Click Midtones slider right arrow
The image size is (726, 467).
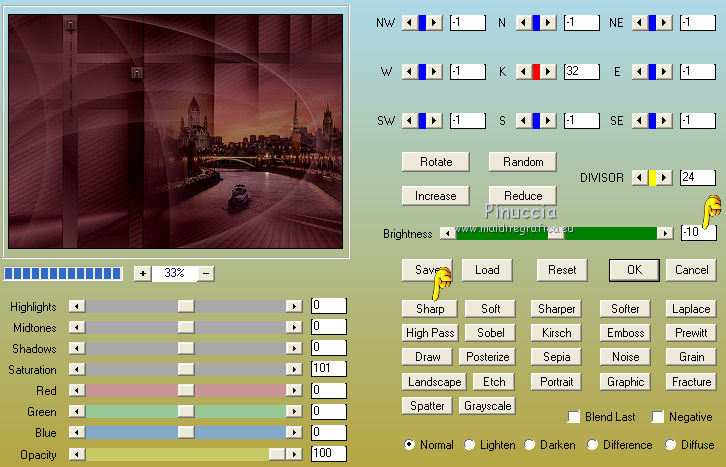coord(294,327)
